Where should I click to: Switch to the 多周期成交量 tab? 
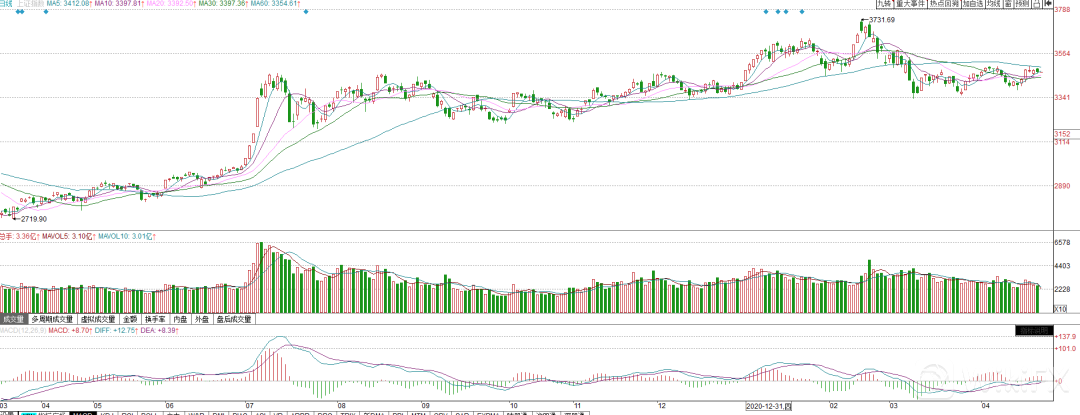click(53, 320)
